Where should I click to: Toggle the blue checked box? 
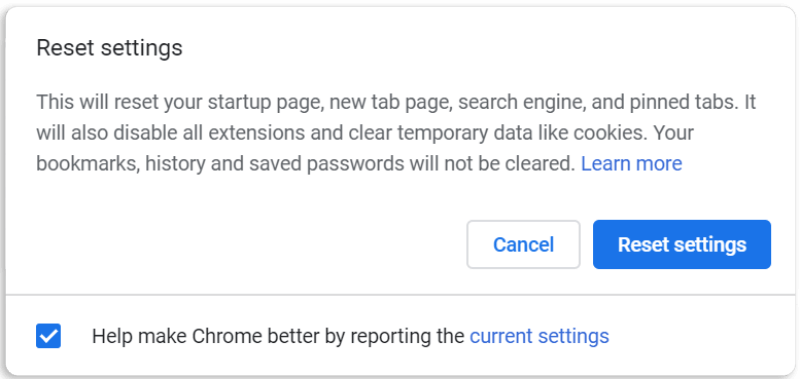tap(48, 336)
